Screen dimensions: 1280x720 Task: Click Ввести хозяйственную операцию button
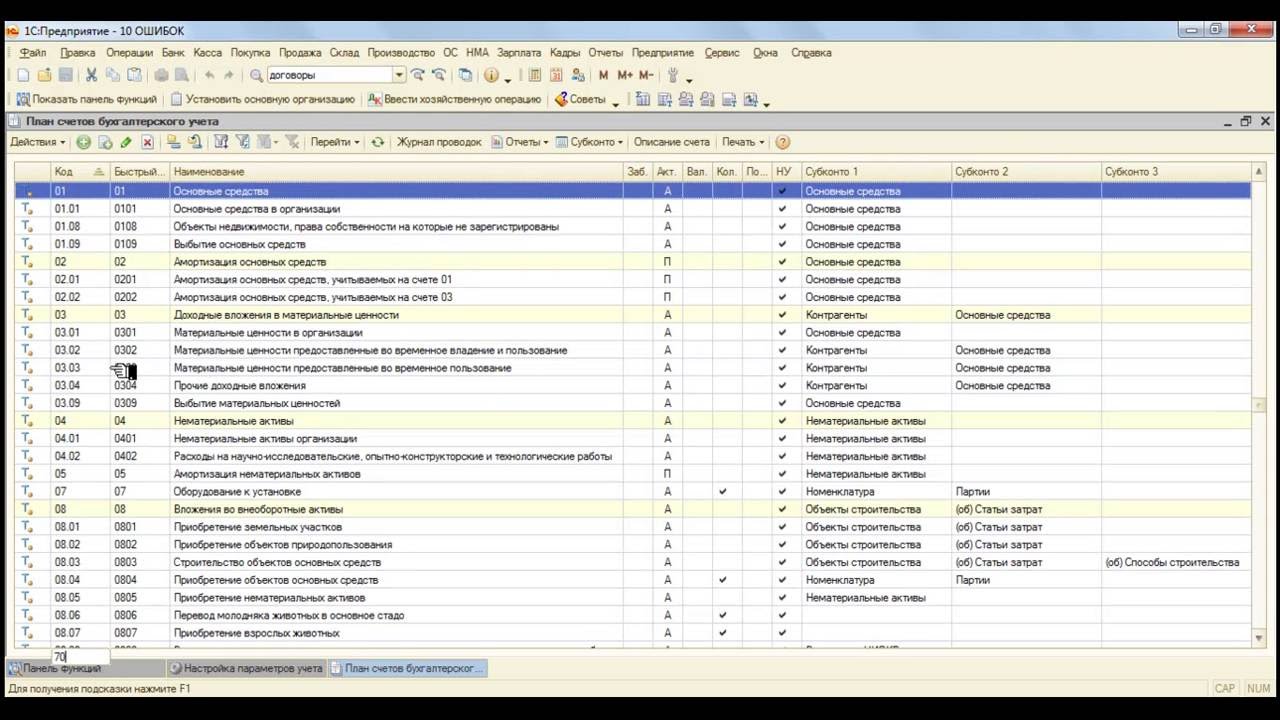(x=454, y=99)
